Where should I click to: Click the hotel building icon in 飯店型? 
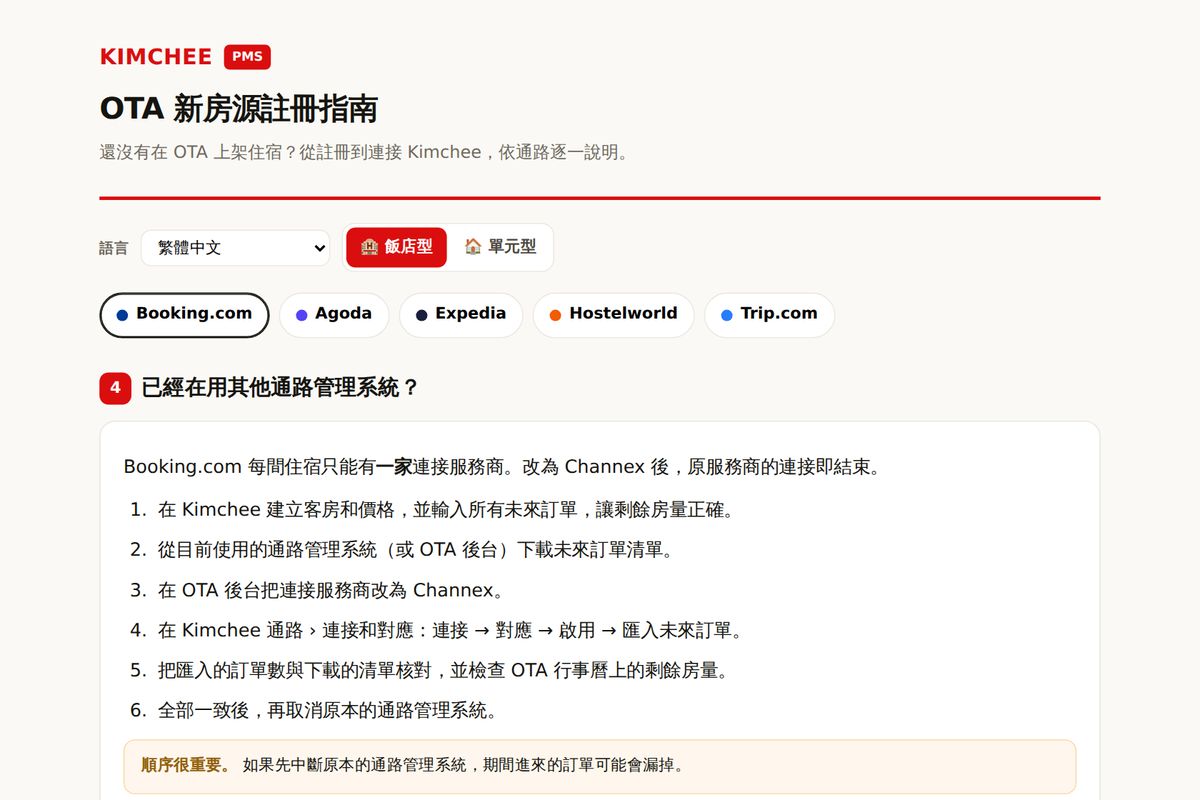[369, 247]
